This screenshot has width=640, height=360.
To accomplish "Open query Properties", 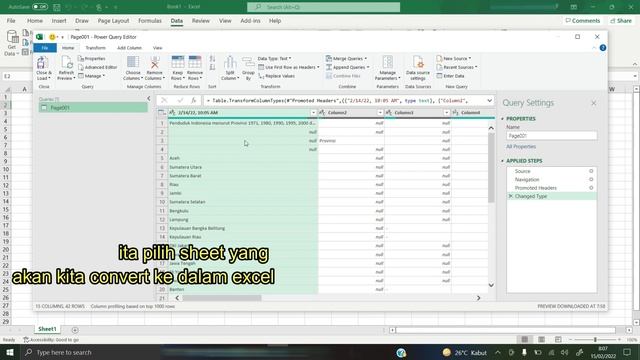I will 92,59.
